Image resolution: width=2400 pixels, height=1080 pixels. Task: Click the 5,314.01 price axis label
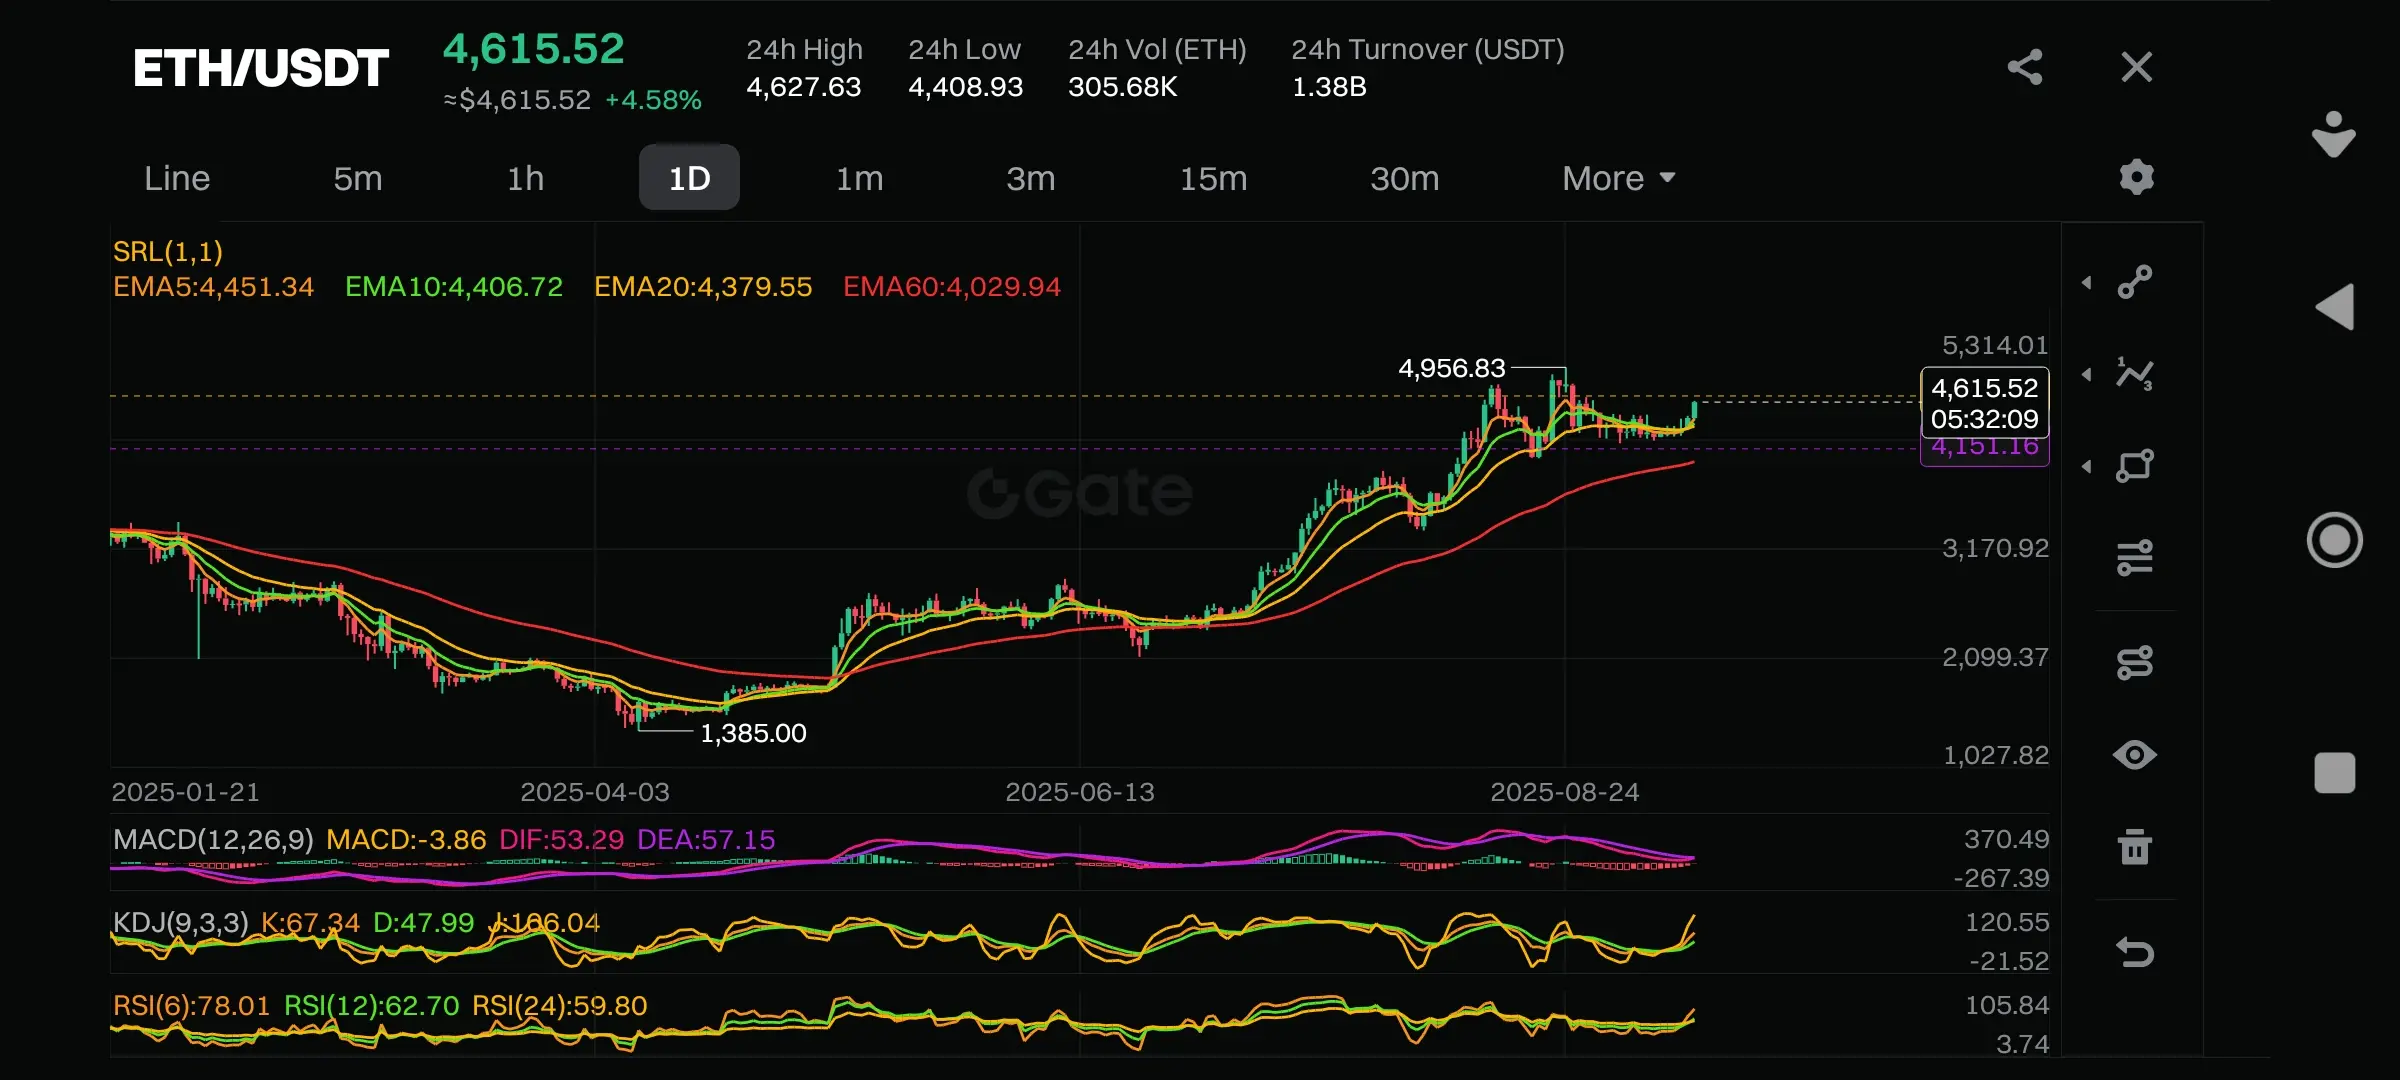(x=1995, y=345)
